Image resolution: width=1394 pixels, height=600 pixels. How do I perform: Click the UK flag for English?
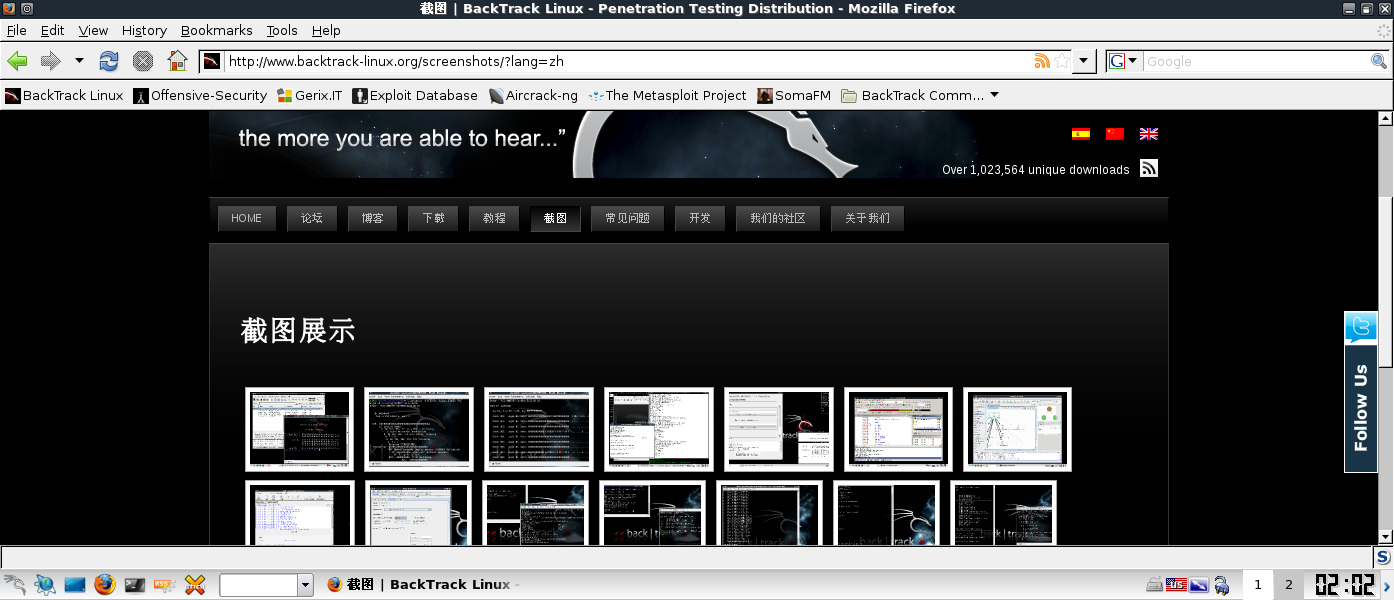coord(1149,134)
